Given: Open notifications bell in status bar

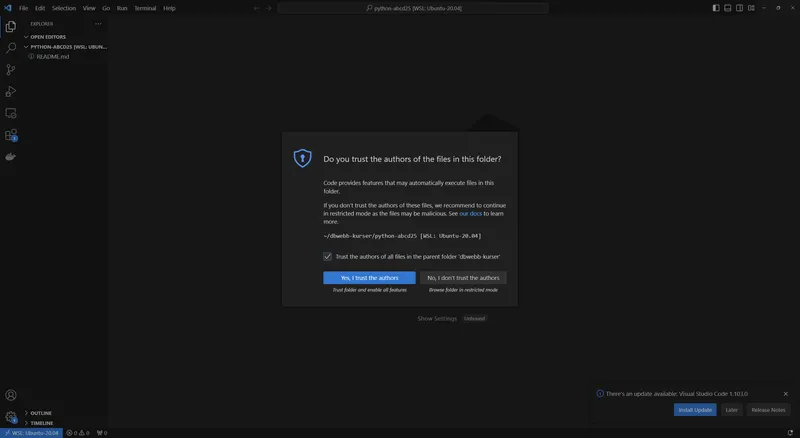Looking at the screenshot, I should pyautogui.click(x=790, y=433).
